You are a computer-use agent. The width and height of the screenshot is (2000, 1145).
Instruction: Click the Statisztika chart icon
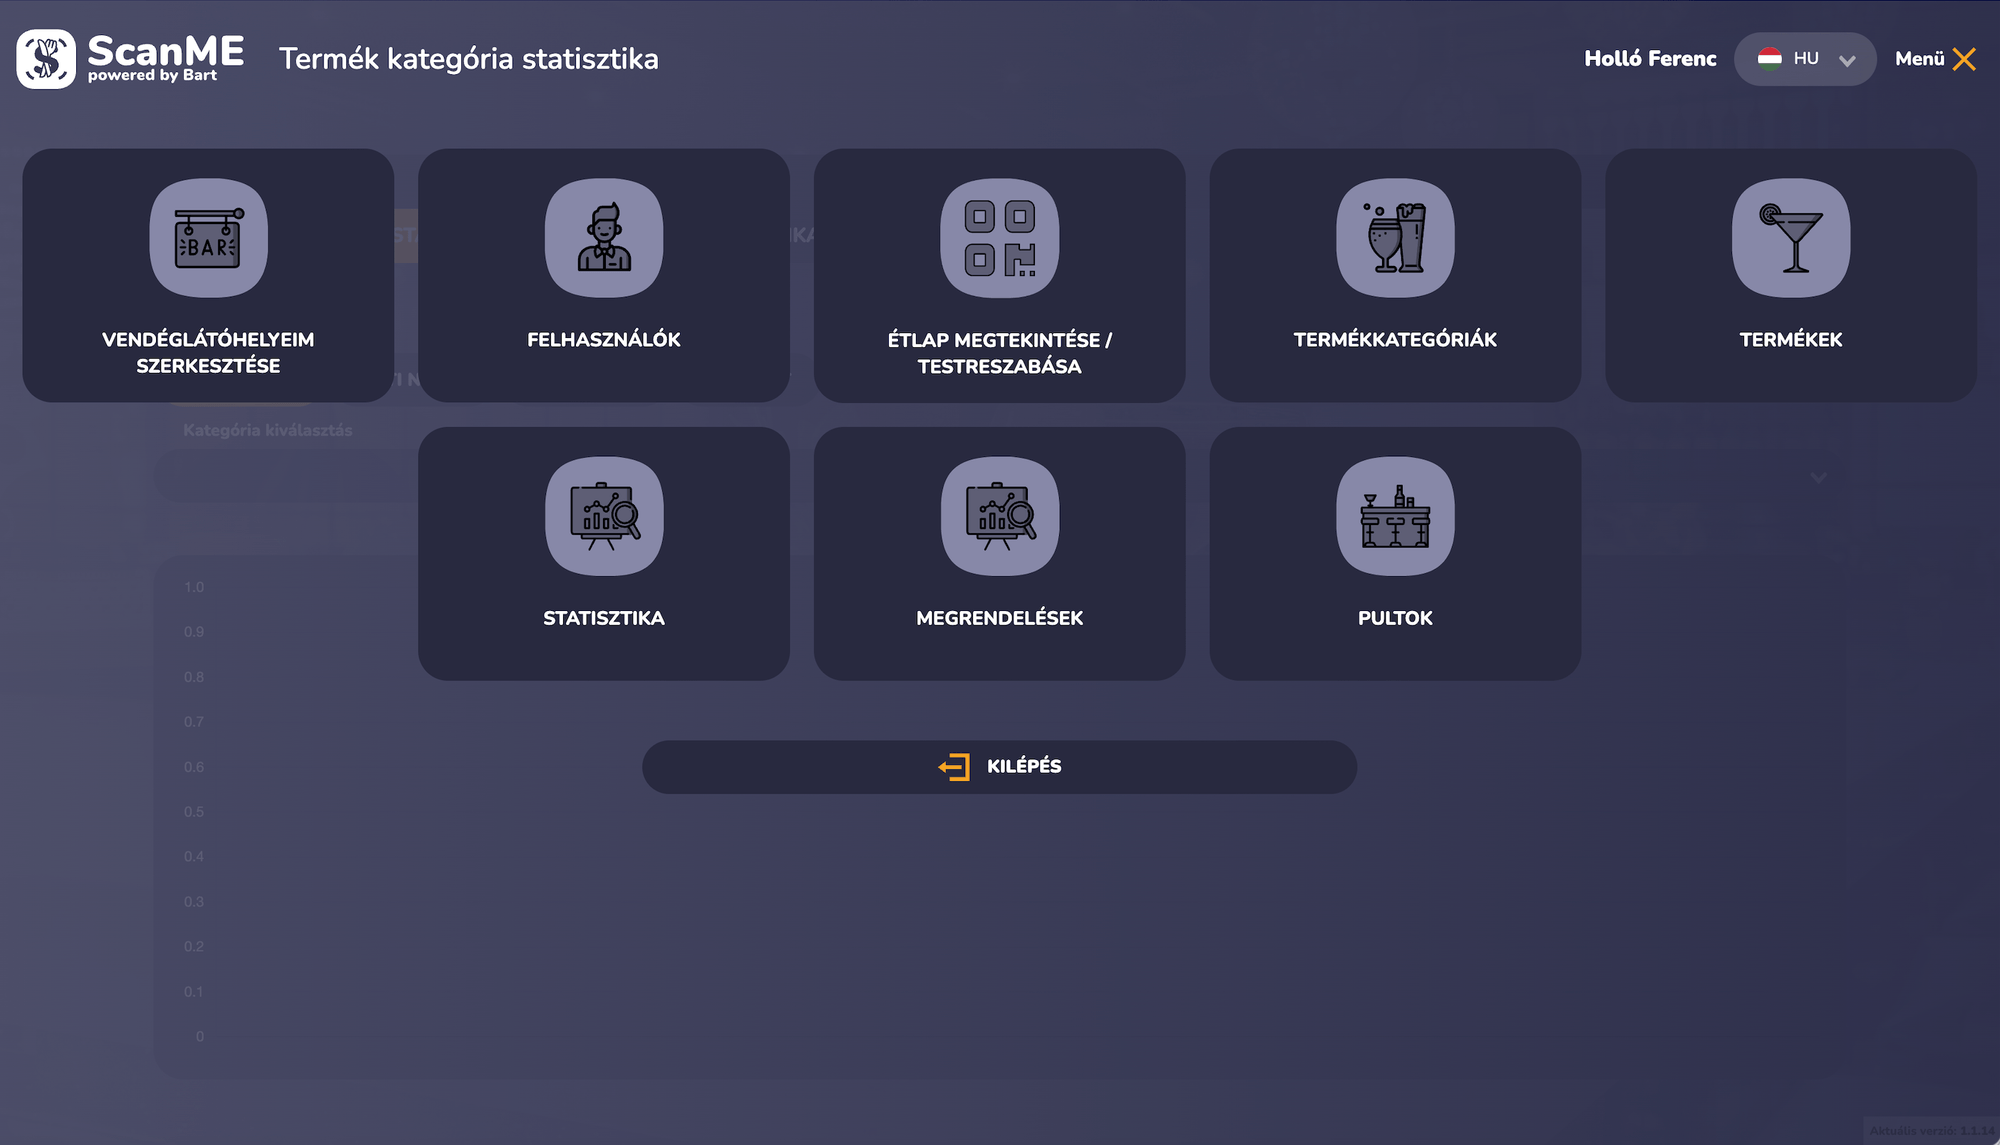tap(604, 516)
